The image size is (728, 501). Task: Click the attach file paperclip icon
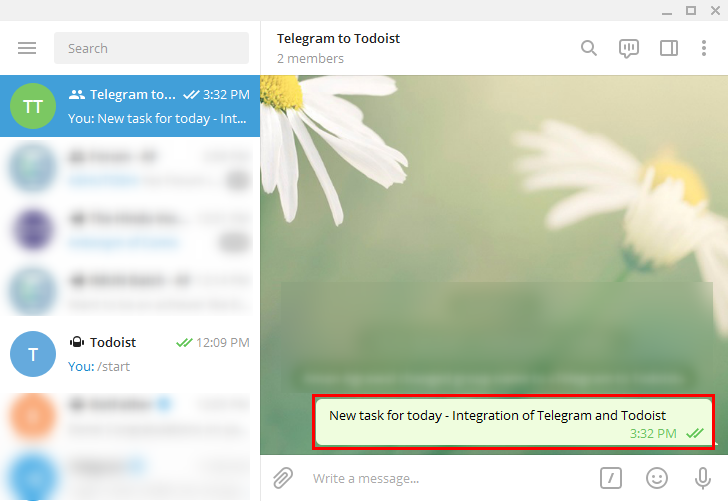click(x=283, y=478)
